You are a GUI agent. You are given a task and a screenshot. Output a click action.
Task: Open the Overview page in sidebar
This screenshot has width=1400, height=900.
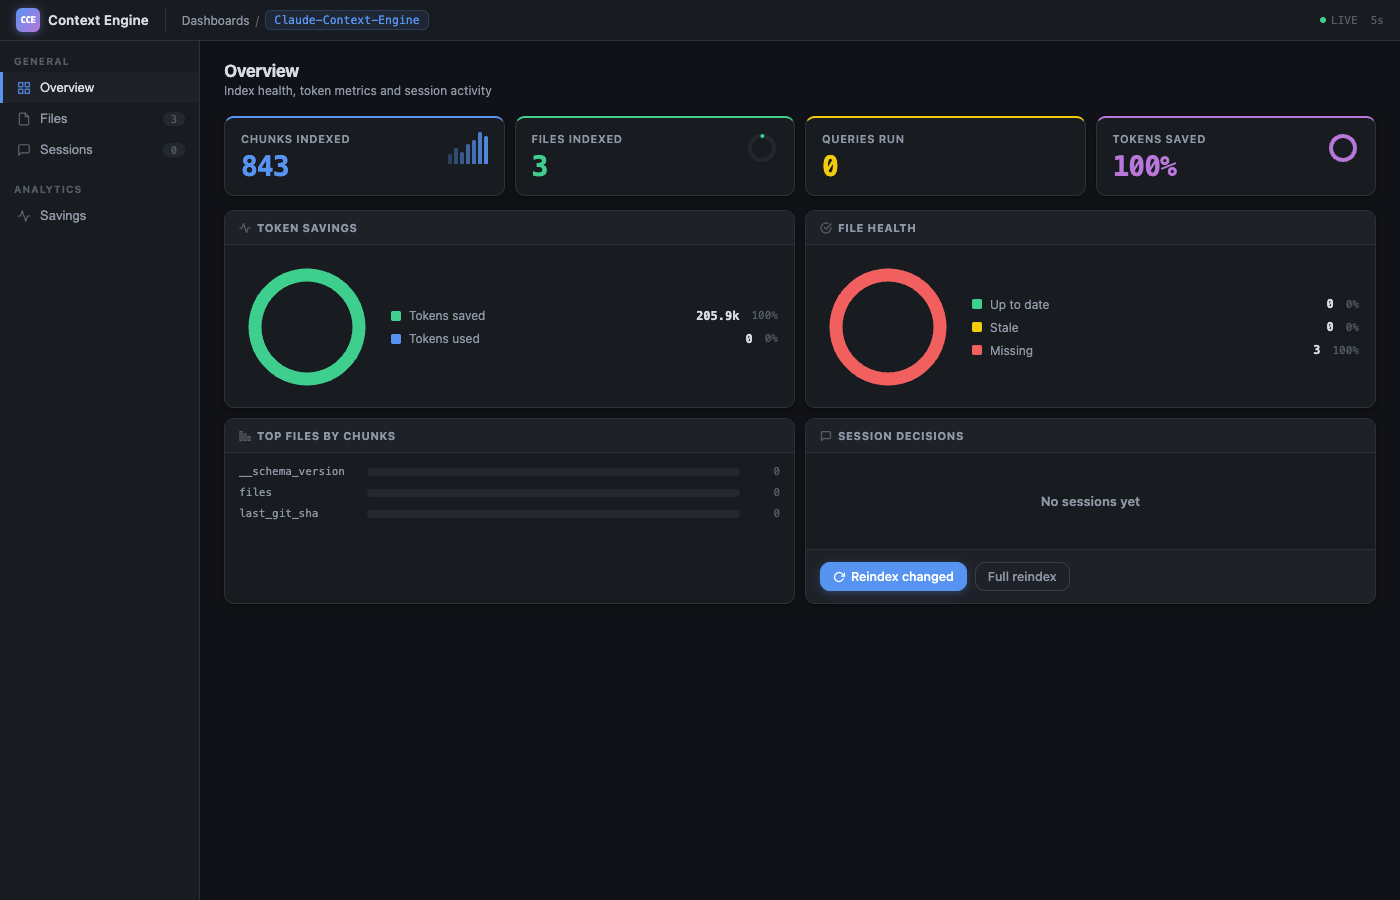[x=100, y=88]
